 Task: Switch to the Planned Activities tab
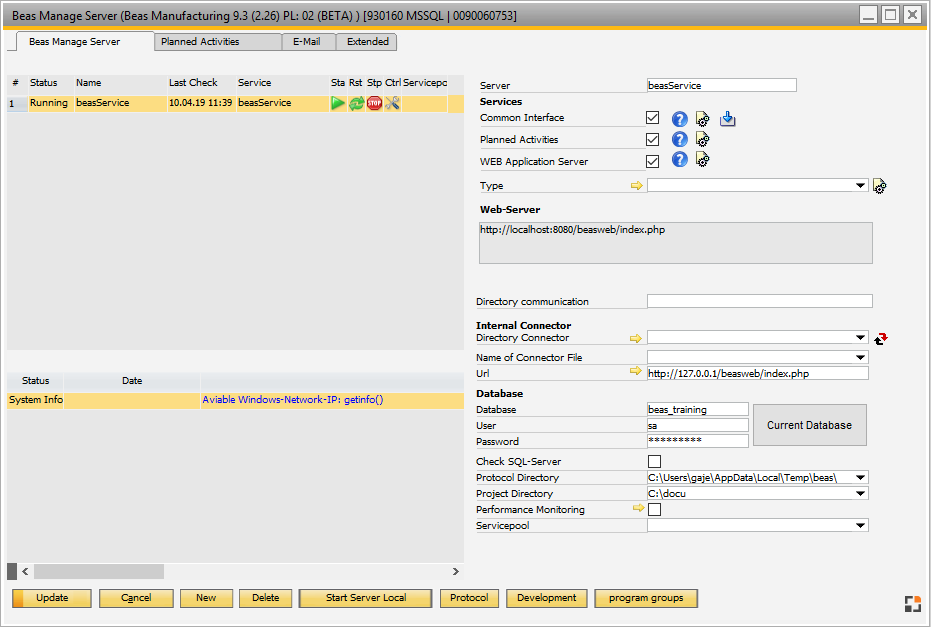point(217,42)
